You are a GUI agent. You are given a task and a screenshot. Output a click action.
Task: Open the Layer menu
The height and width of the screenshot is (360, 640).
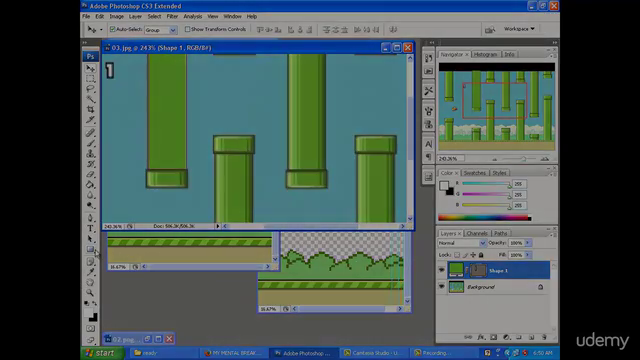point(135,16)
